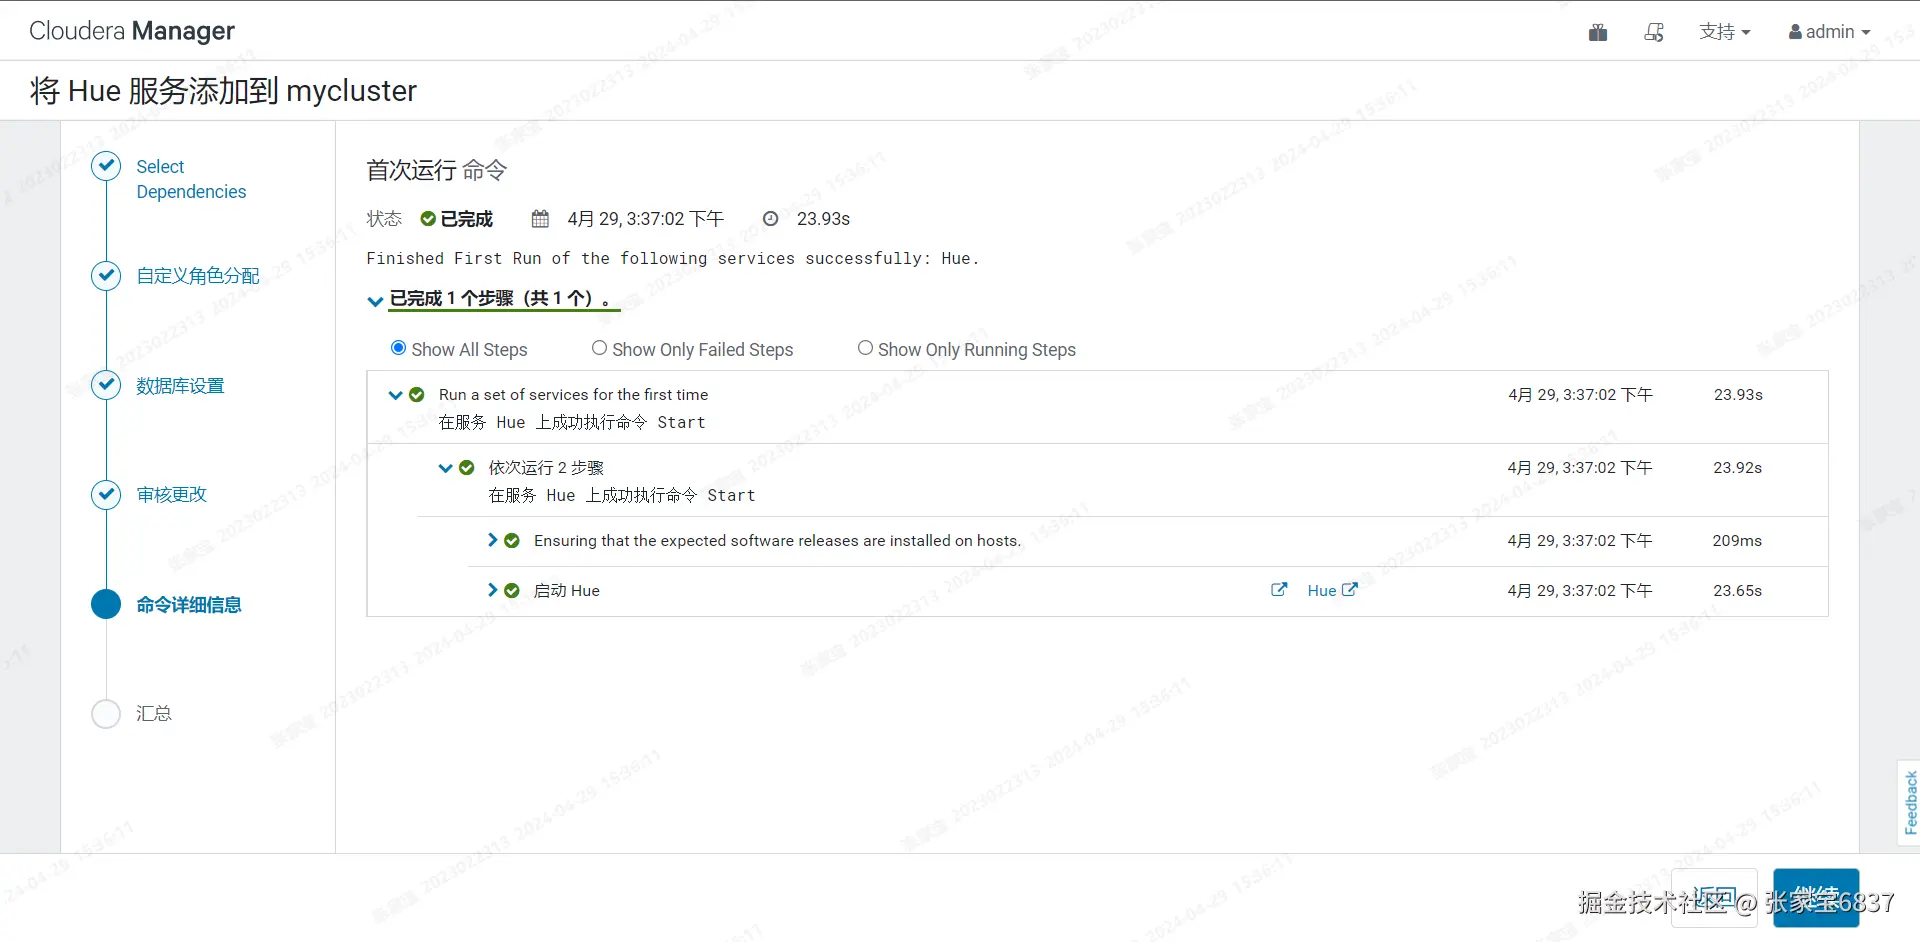Click start time '4月 29, 3:37:02 下午' in header
Screen dimensions: 1920x942
tap(646, 219)
